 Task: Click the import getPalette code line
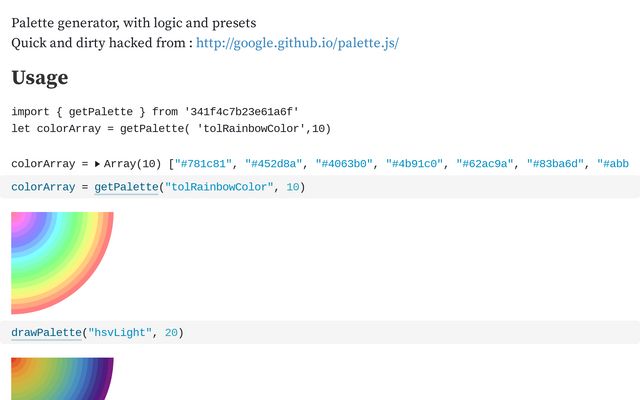pyautogui.click(x=155, y=112)
